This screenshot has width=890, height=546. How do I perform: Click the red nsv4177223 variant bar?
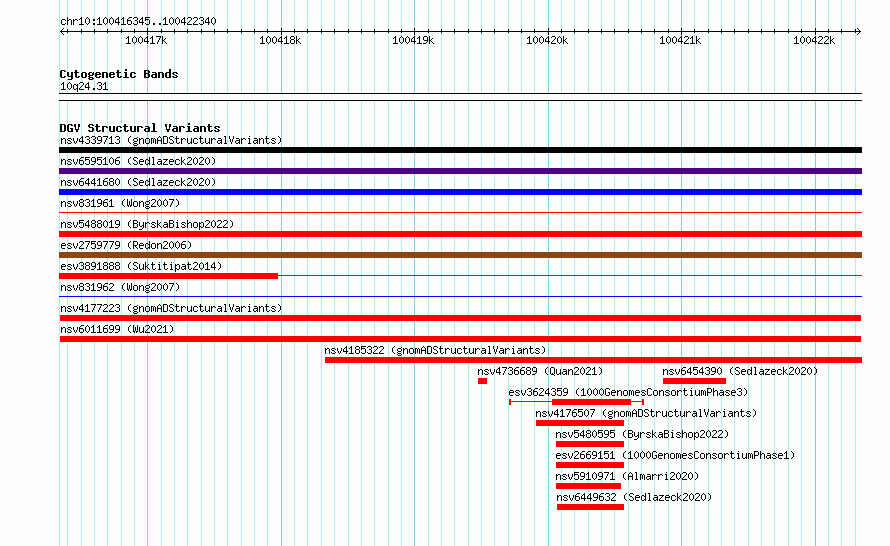pyautogui.click(x=460, y=318)
